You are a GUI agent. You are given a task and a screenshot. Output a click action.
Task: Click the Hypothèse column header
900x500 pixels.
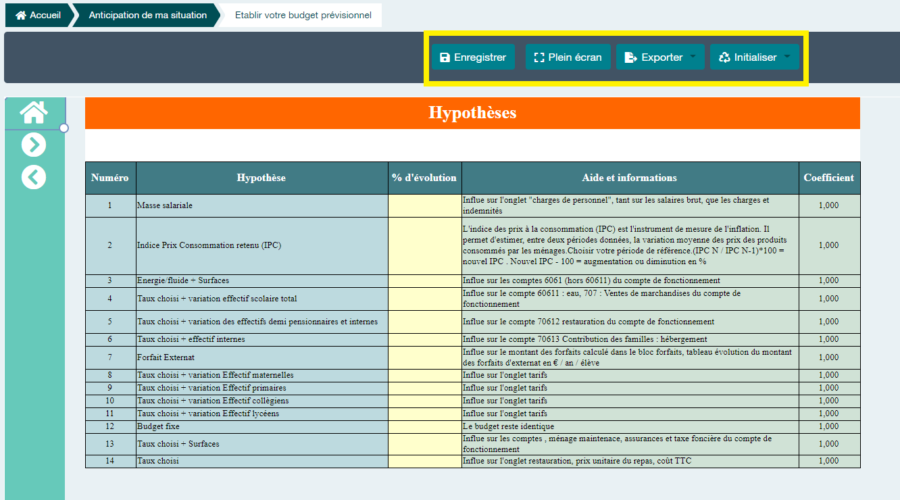(x=262, y=178)
